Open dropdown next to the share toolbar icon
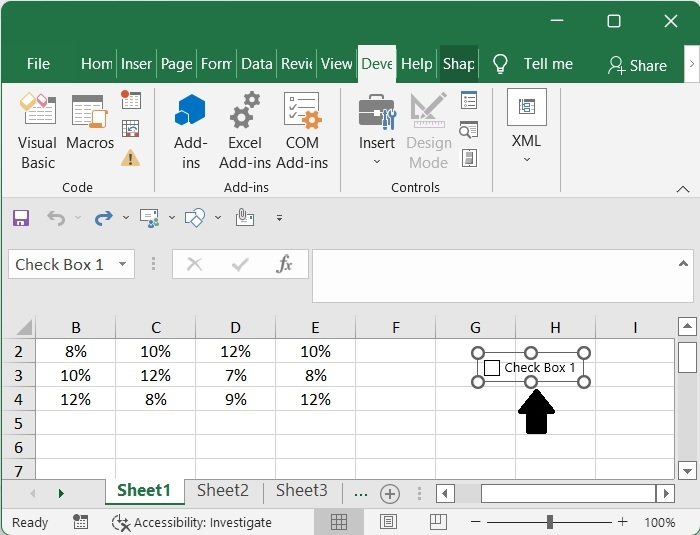The image size is (700, 535). tap(172, 217)
